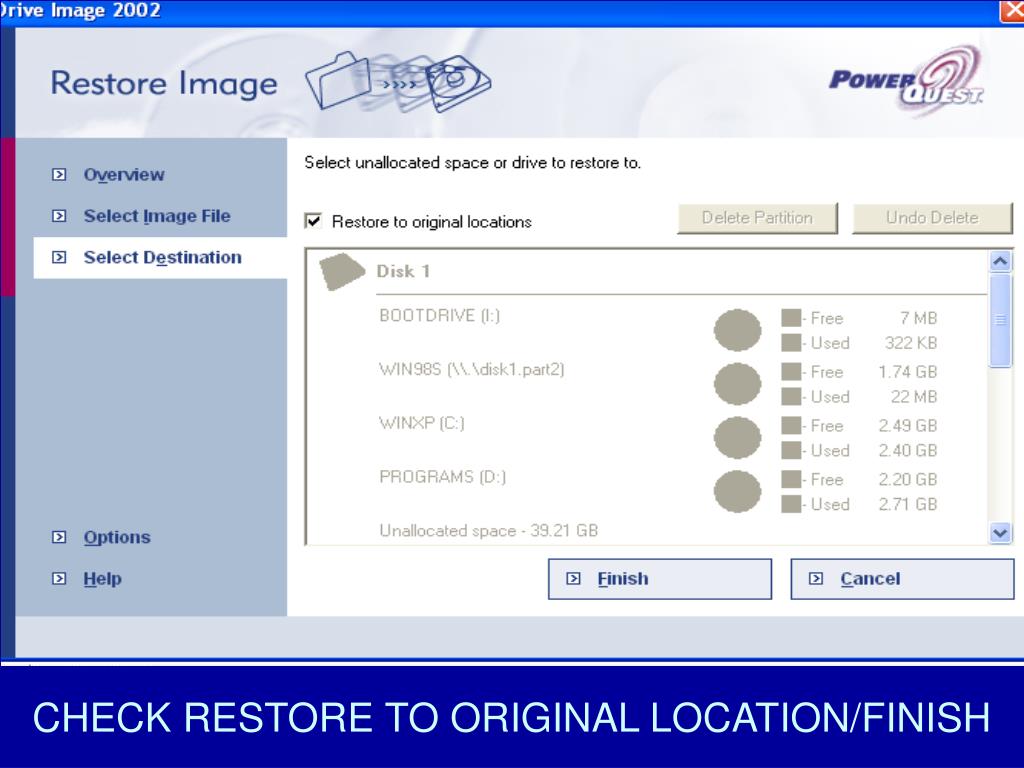Open the Select Destination step
The width and height of the screenshot is (1024, 768).
163,257
